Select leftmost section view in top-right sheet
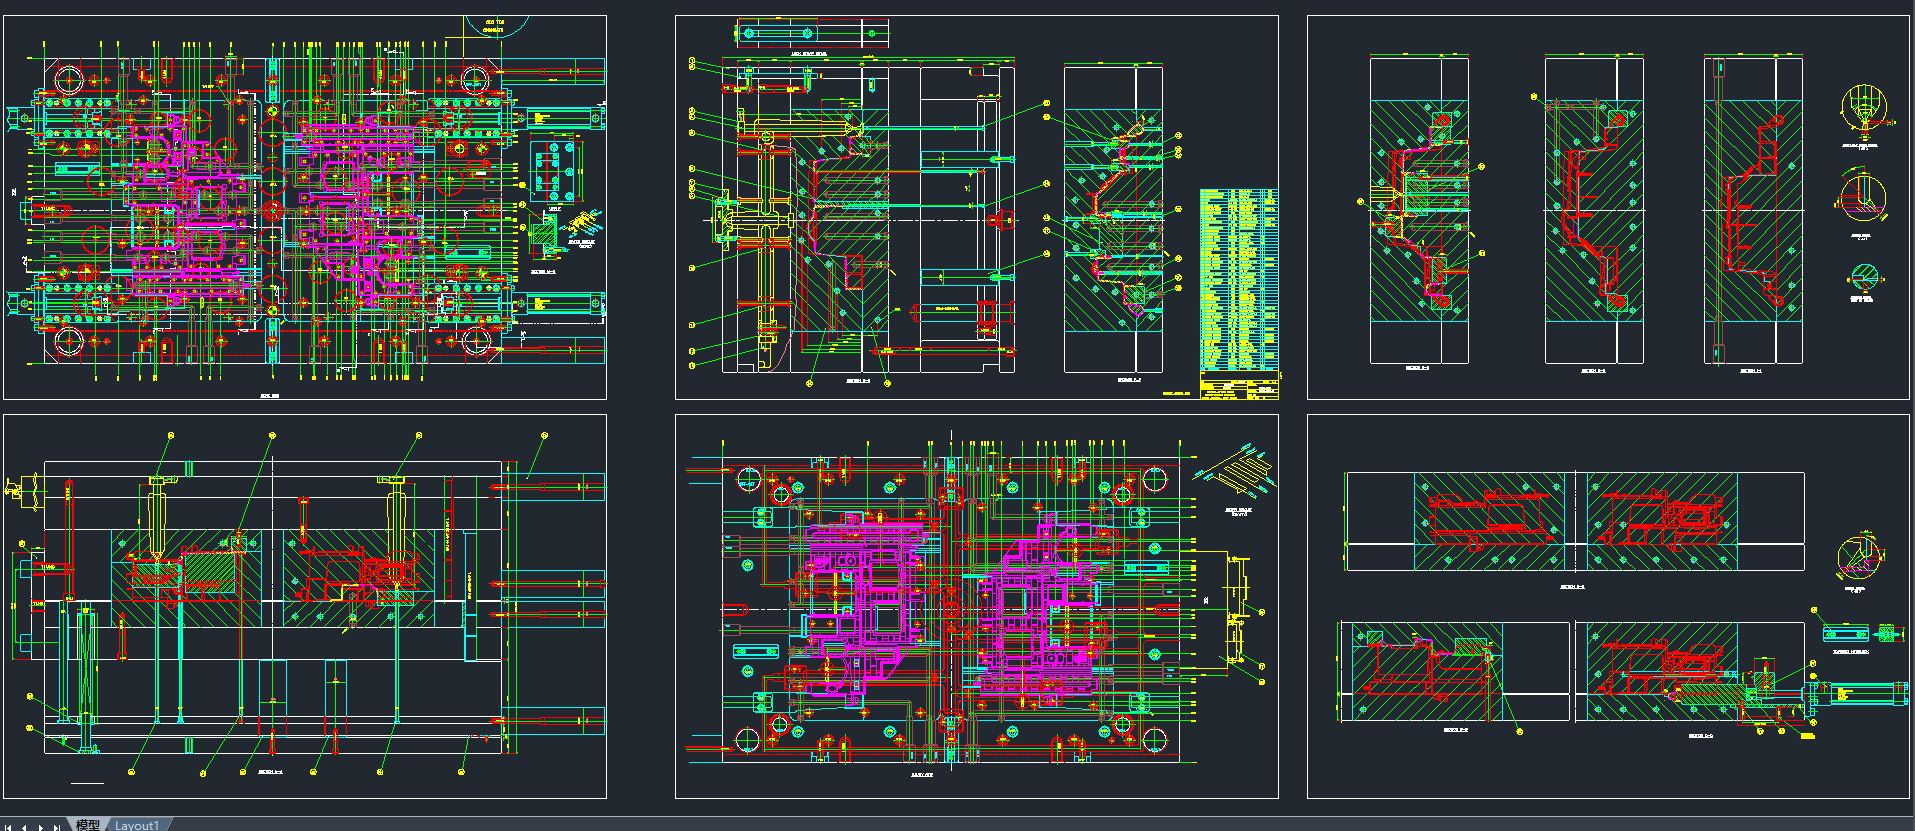This screenshot has height=831, width=1915. click(x=1418, y=210)
